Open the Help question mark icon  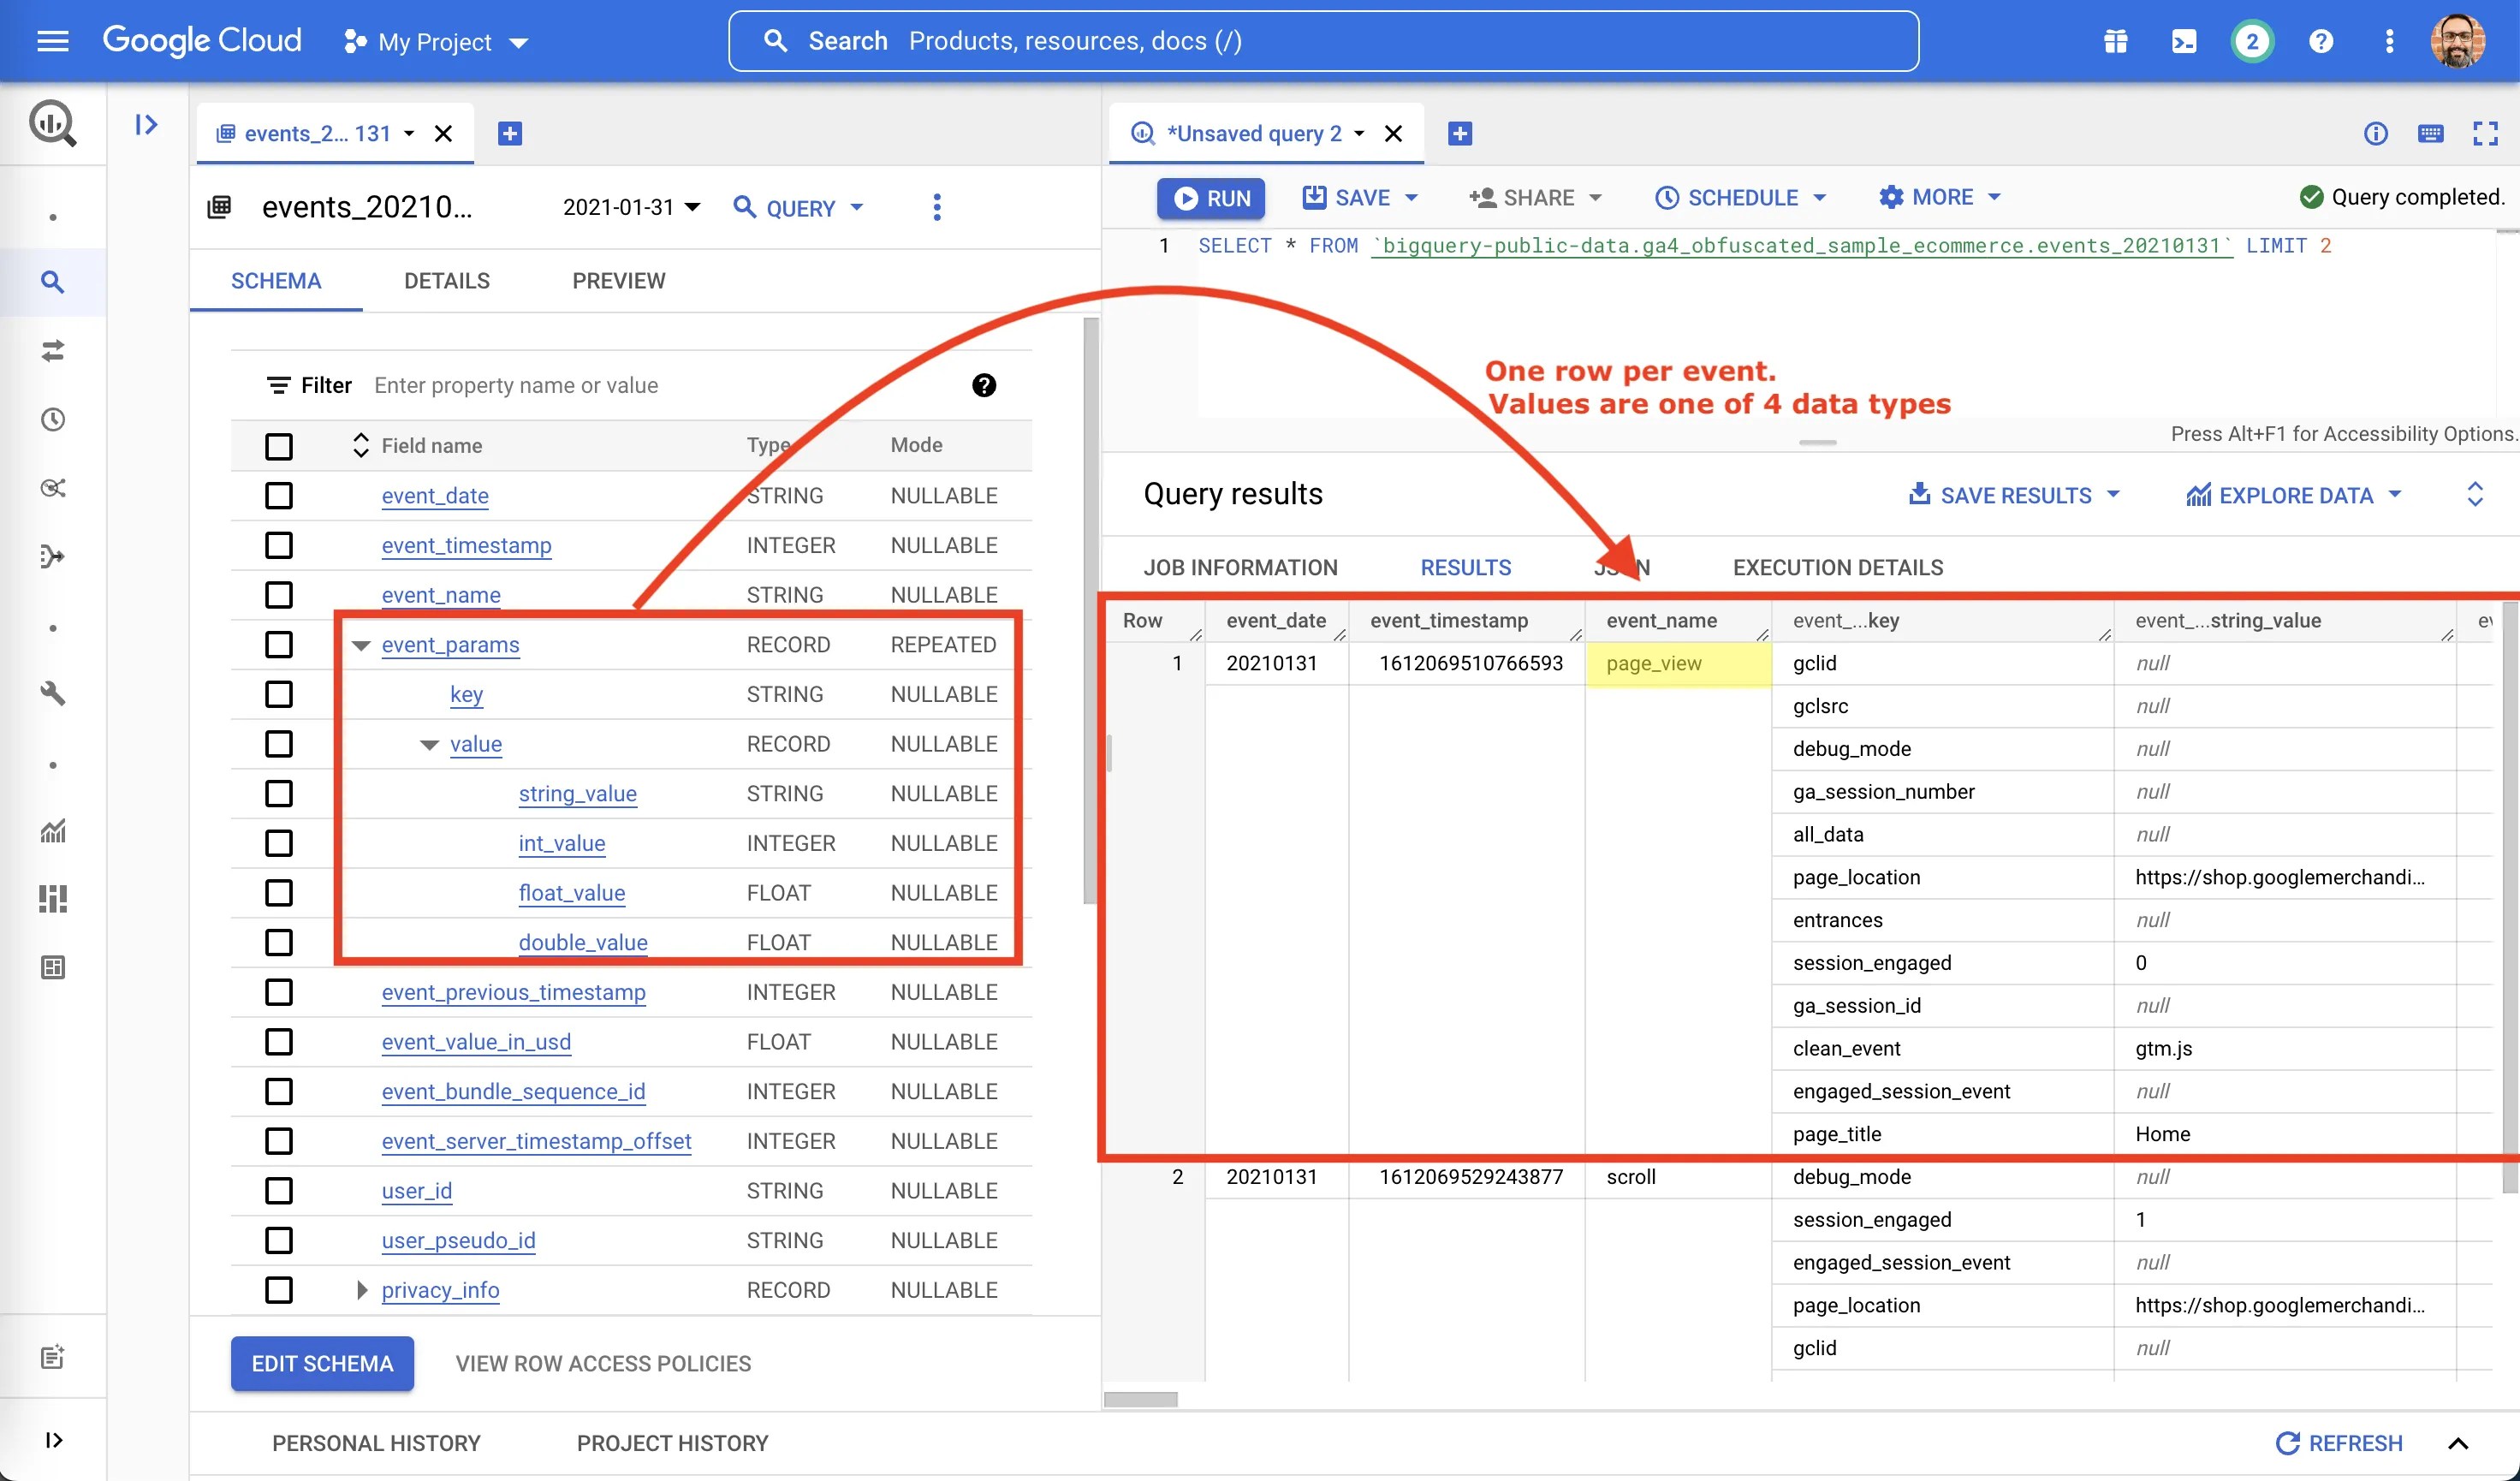[x=2321, y=41]
